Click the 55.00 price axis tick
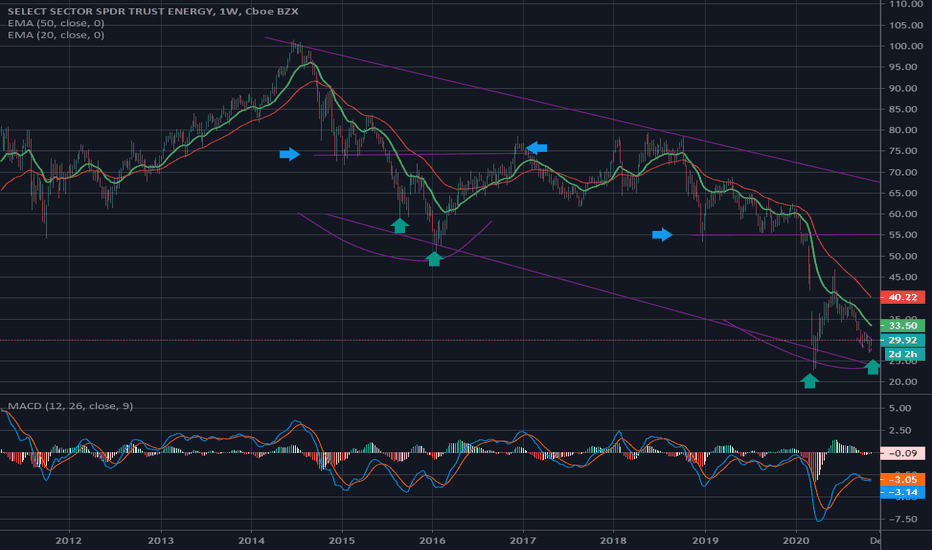The image size is (932, 550). click(x=905, y=235)
